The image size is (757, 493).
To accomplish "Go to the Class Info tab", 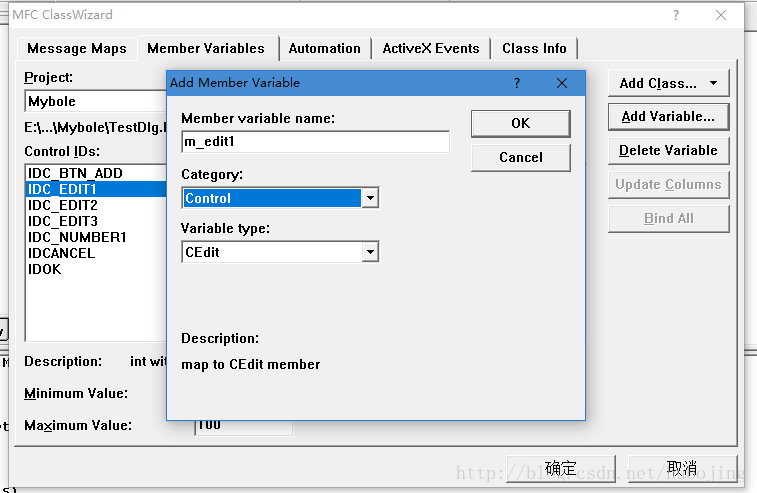I will click(534, 48).
